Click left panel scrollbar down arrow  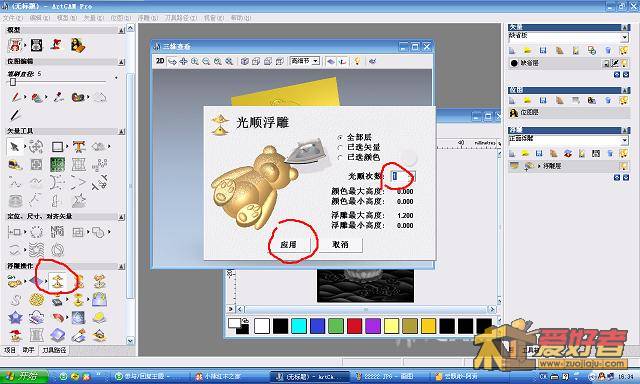[130, 340]
